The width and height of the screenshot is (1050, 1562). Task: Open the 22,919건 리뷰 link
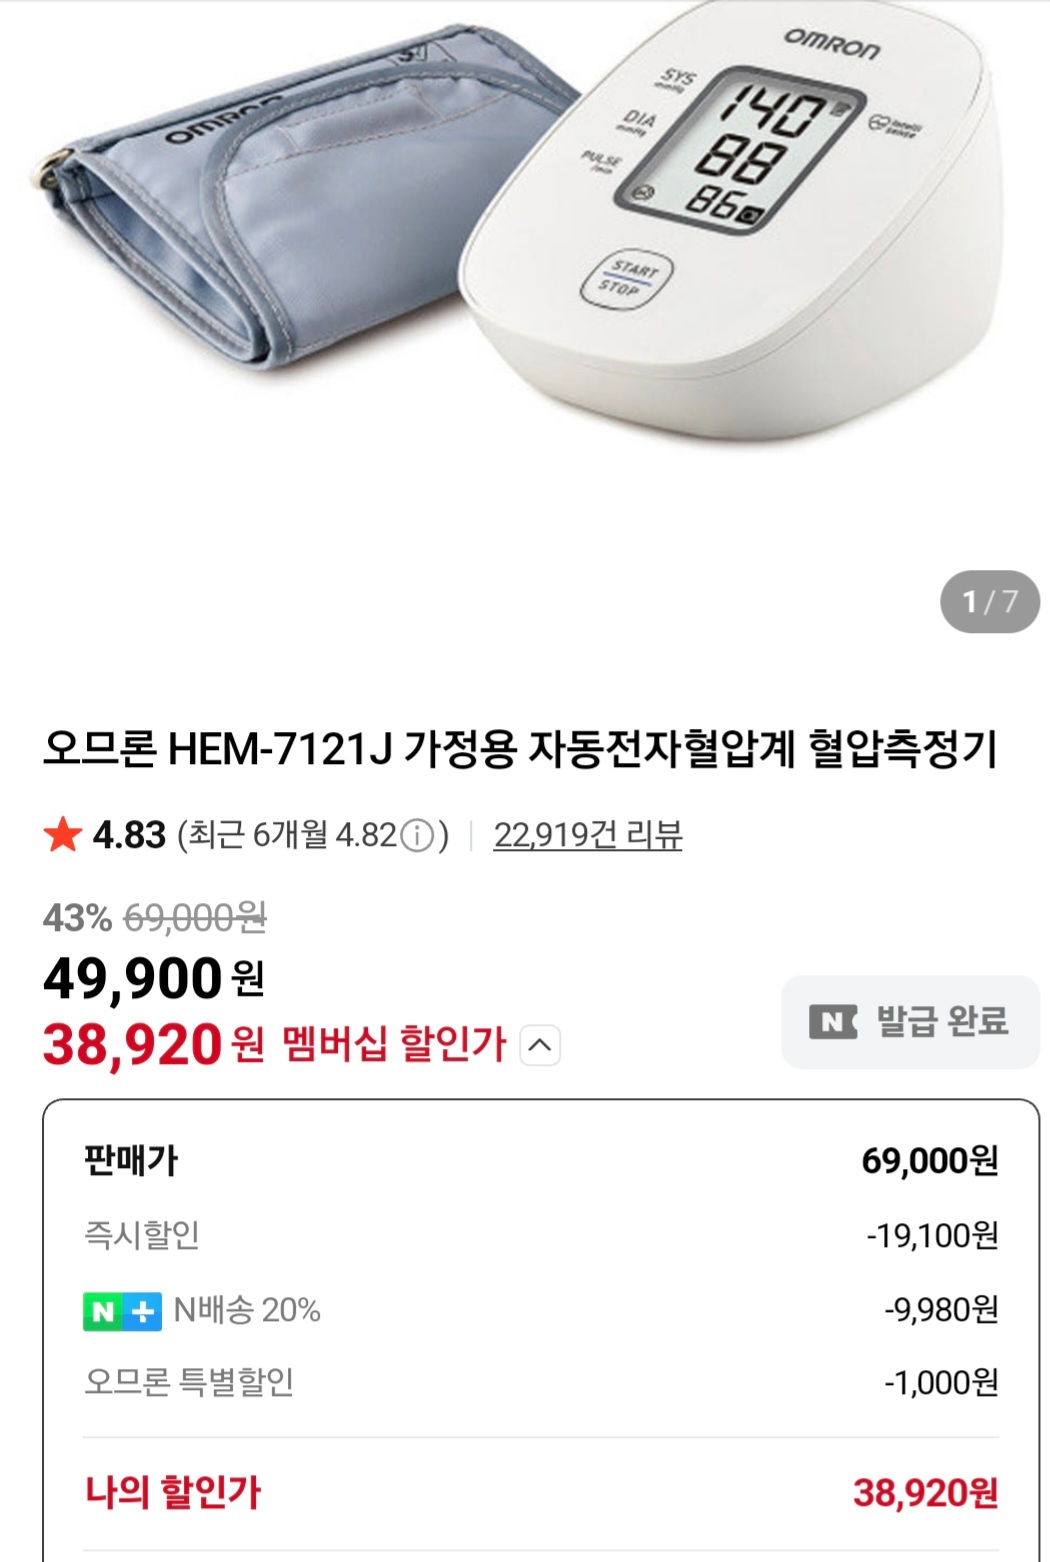(x=588, y=835)
